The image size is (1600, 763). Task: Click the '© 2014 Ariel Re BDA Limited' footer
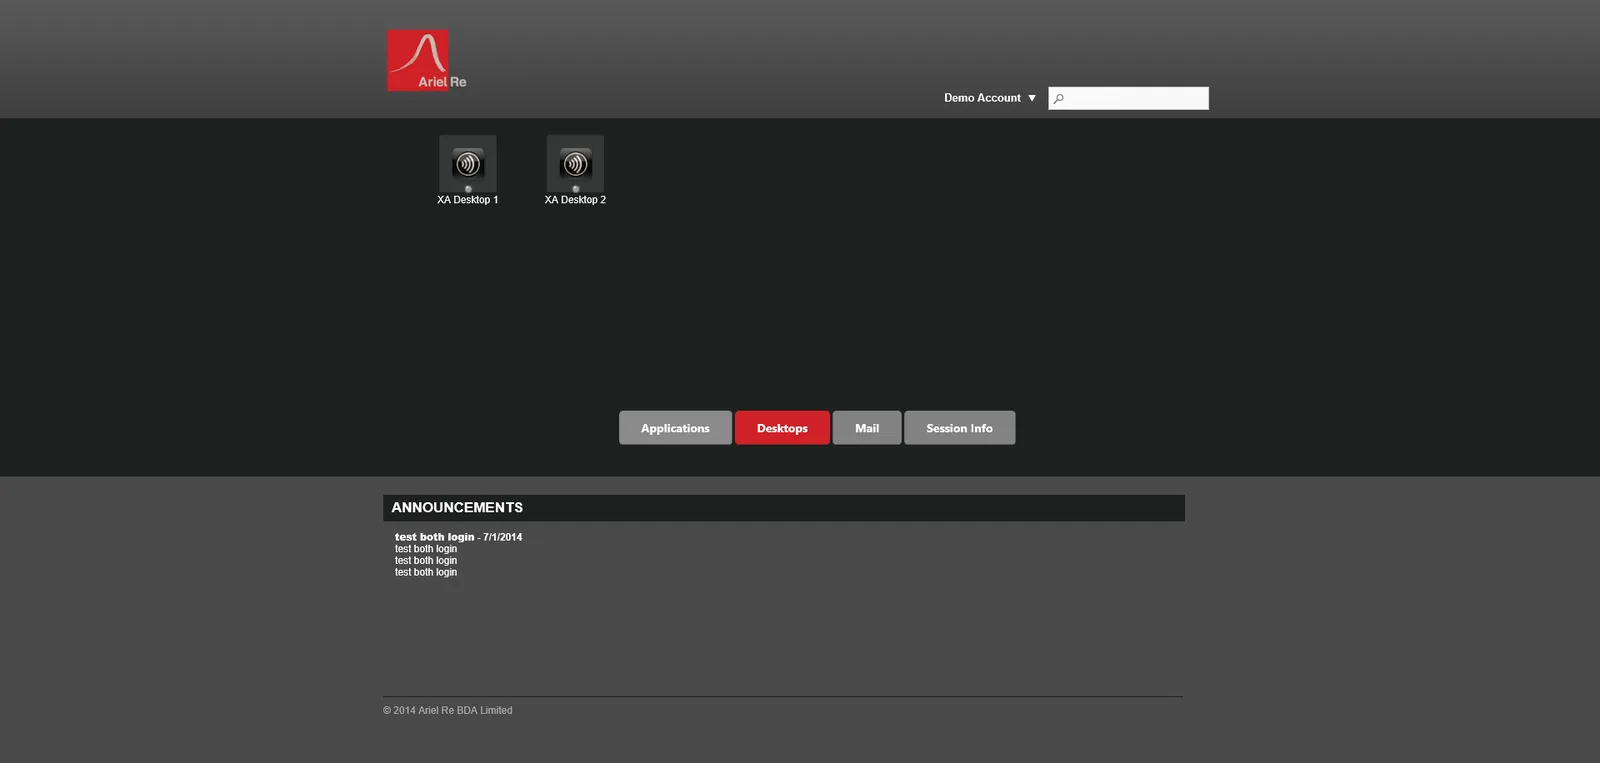pyautogui.click(x=447, y=710)
